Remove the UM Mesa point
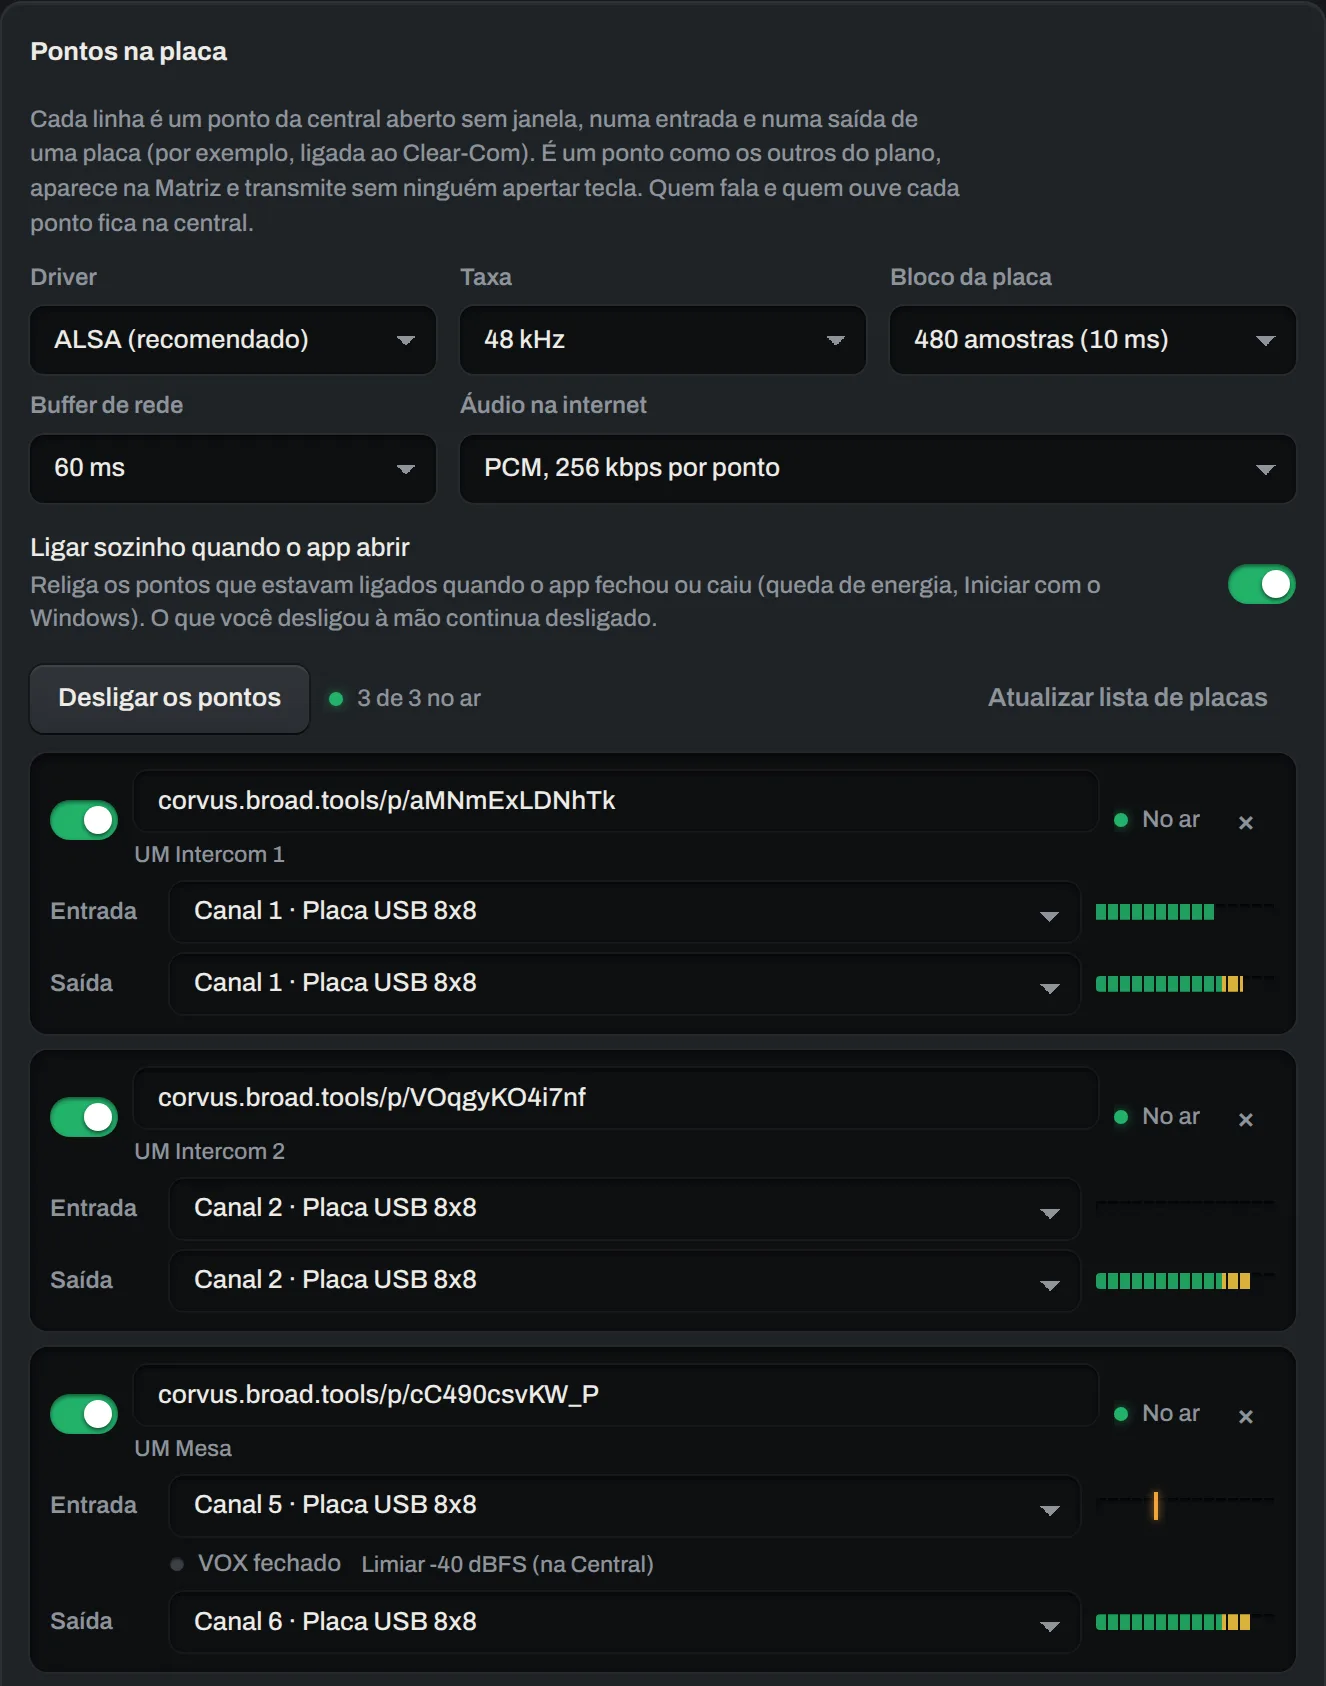 click(x=1245, y=1416)
